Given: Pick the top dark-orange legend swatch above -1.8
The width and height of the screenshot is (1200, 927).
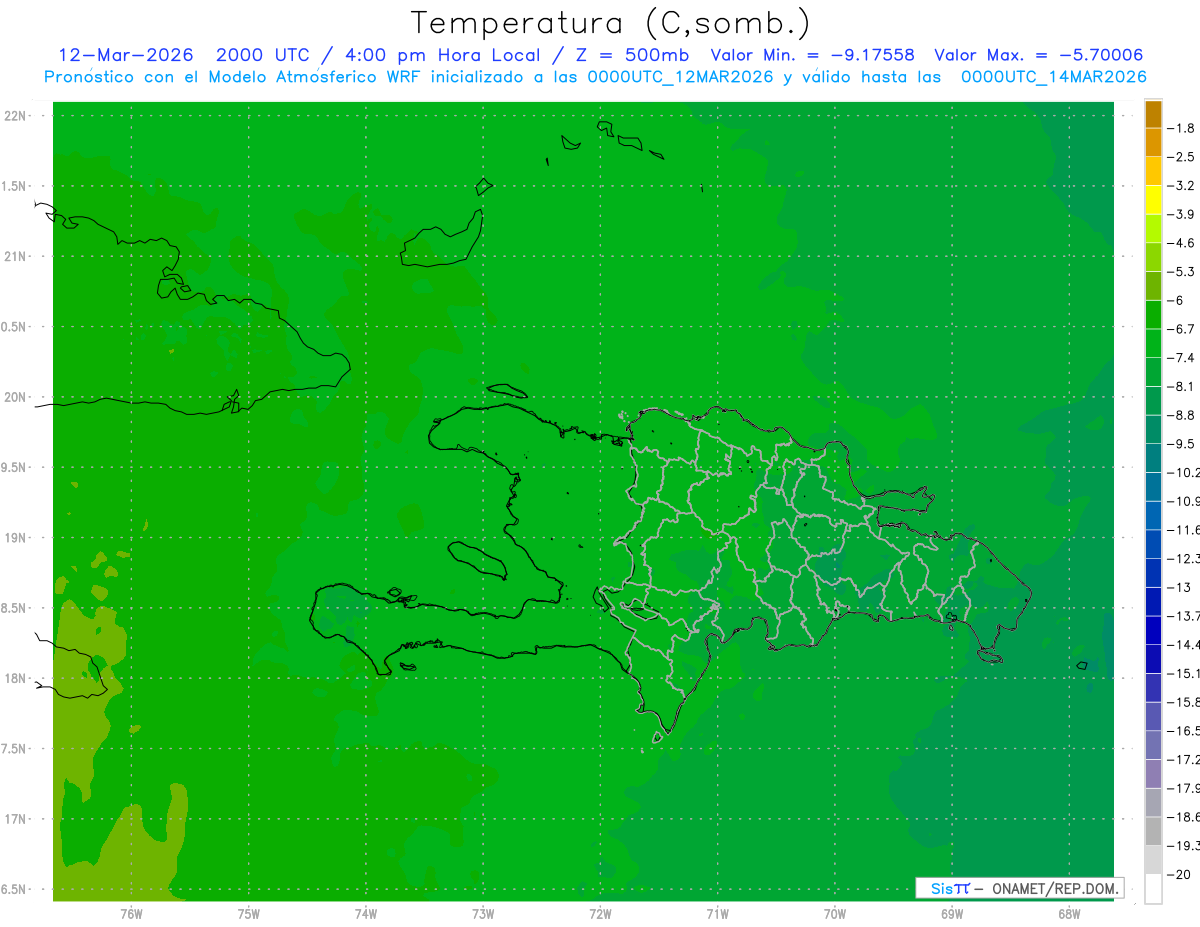Looking at the screenshot, I should tap(1153, 113).
